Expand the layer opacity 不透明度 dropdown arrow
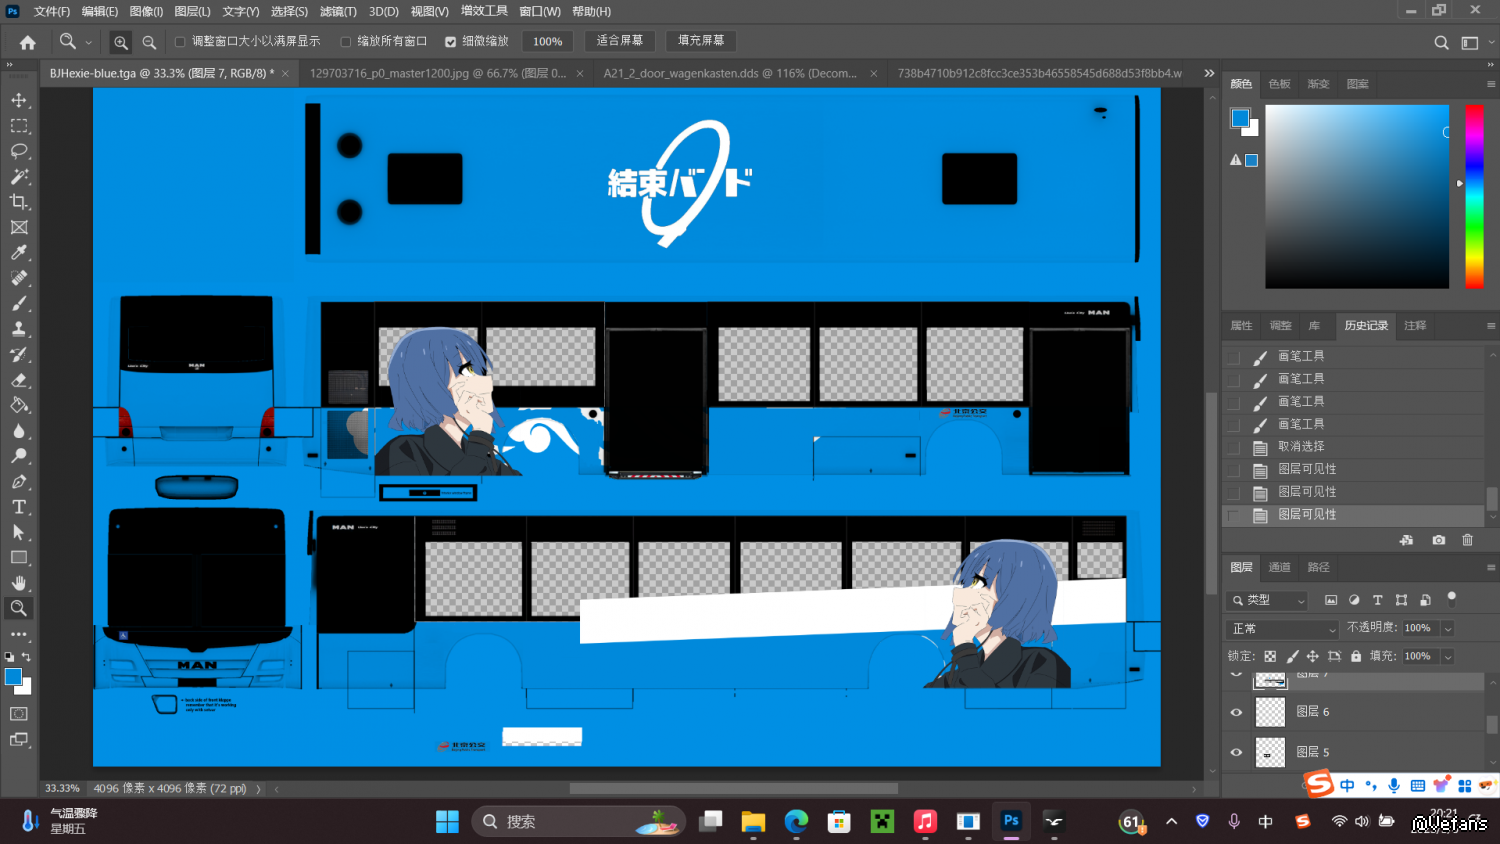The image size is (1500, 844). pyautogui.click(x=1447, y=628)
